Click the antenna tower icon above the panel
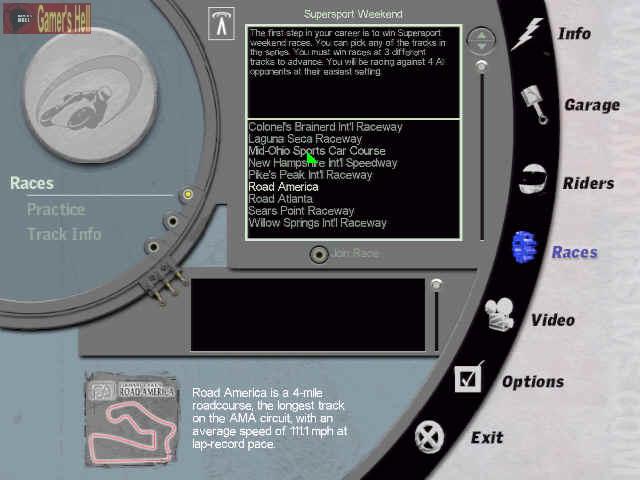Image resolution: width=640 pixels, height=480 pixels. coord(221,23)
